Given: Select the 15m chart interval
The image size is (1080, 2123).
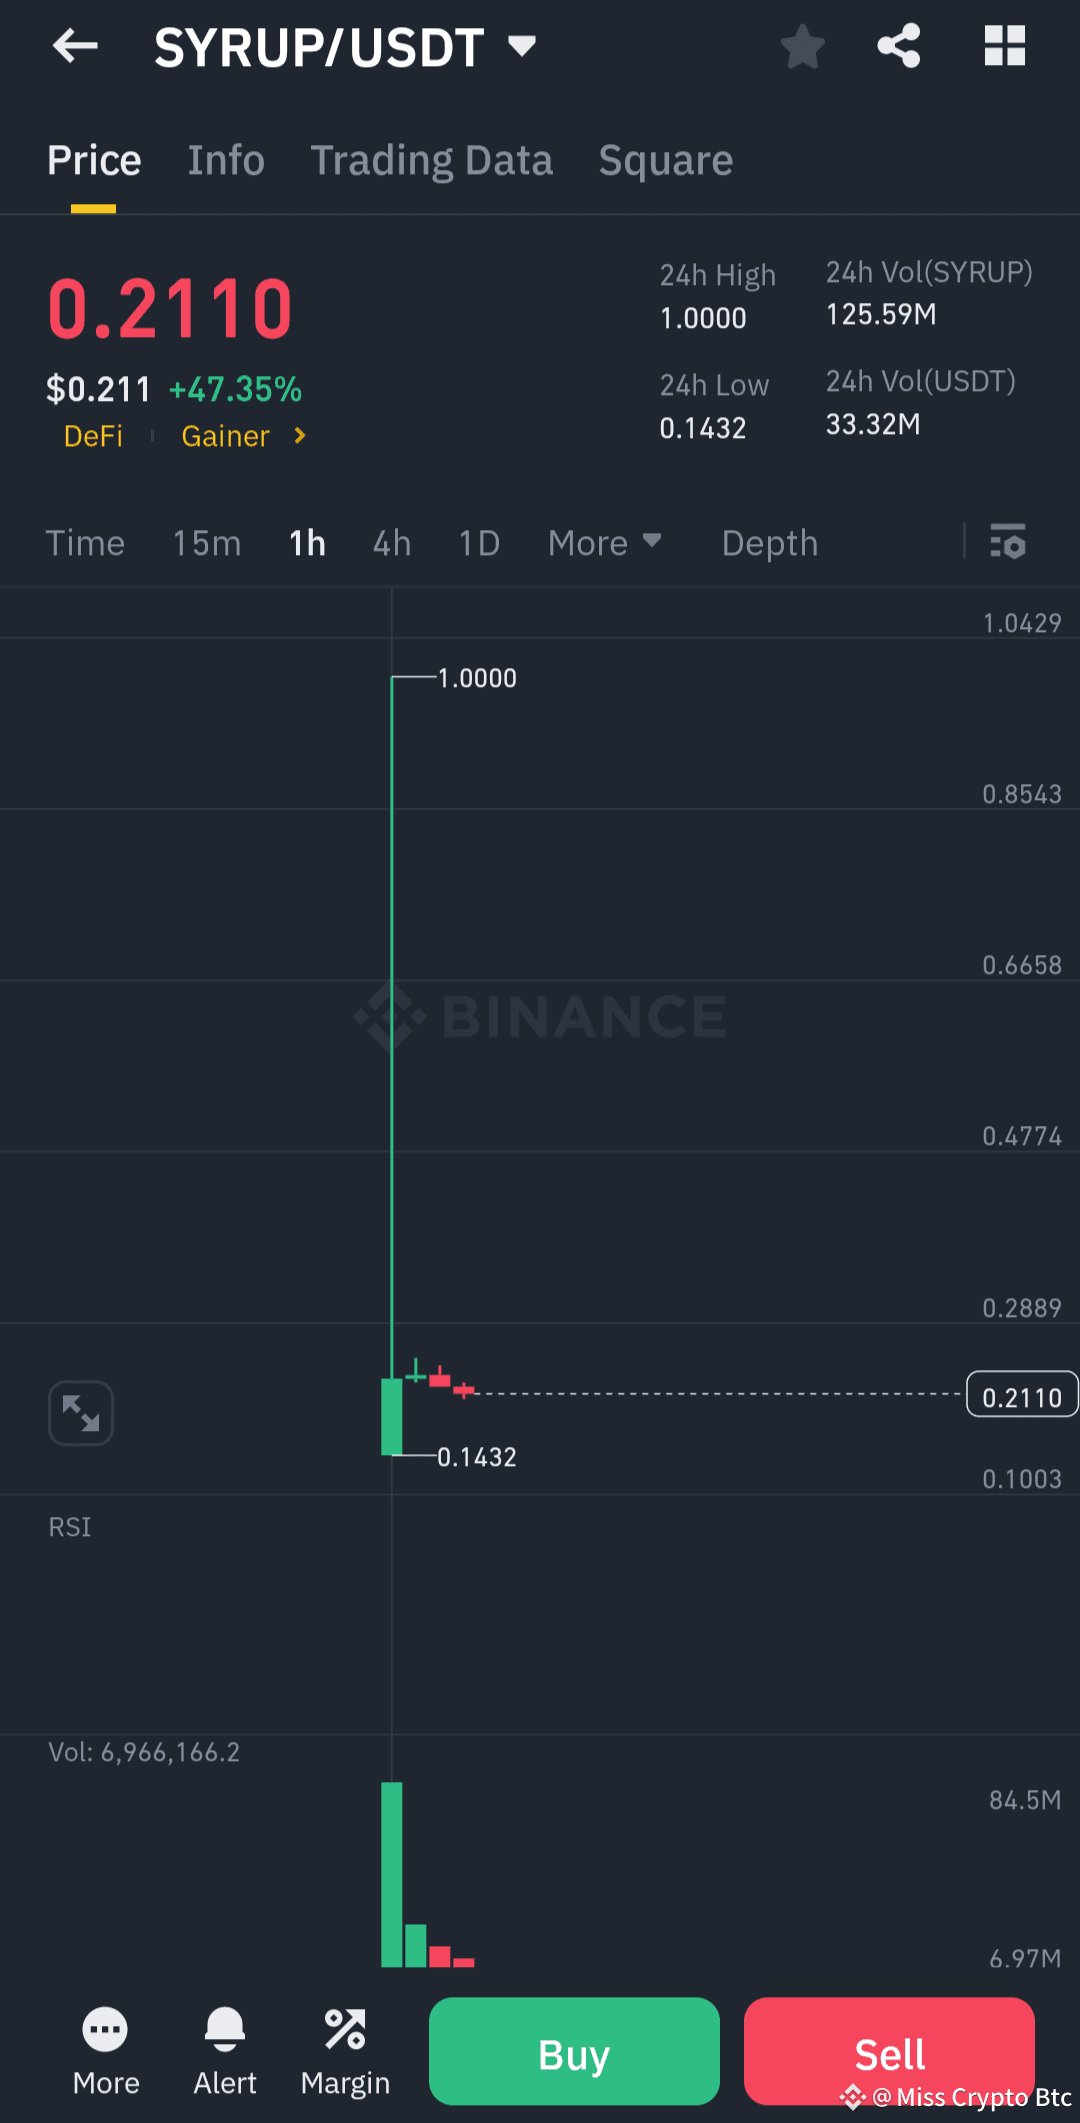Looking at the screenshot, I should (207, 543).
